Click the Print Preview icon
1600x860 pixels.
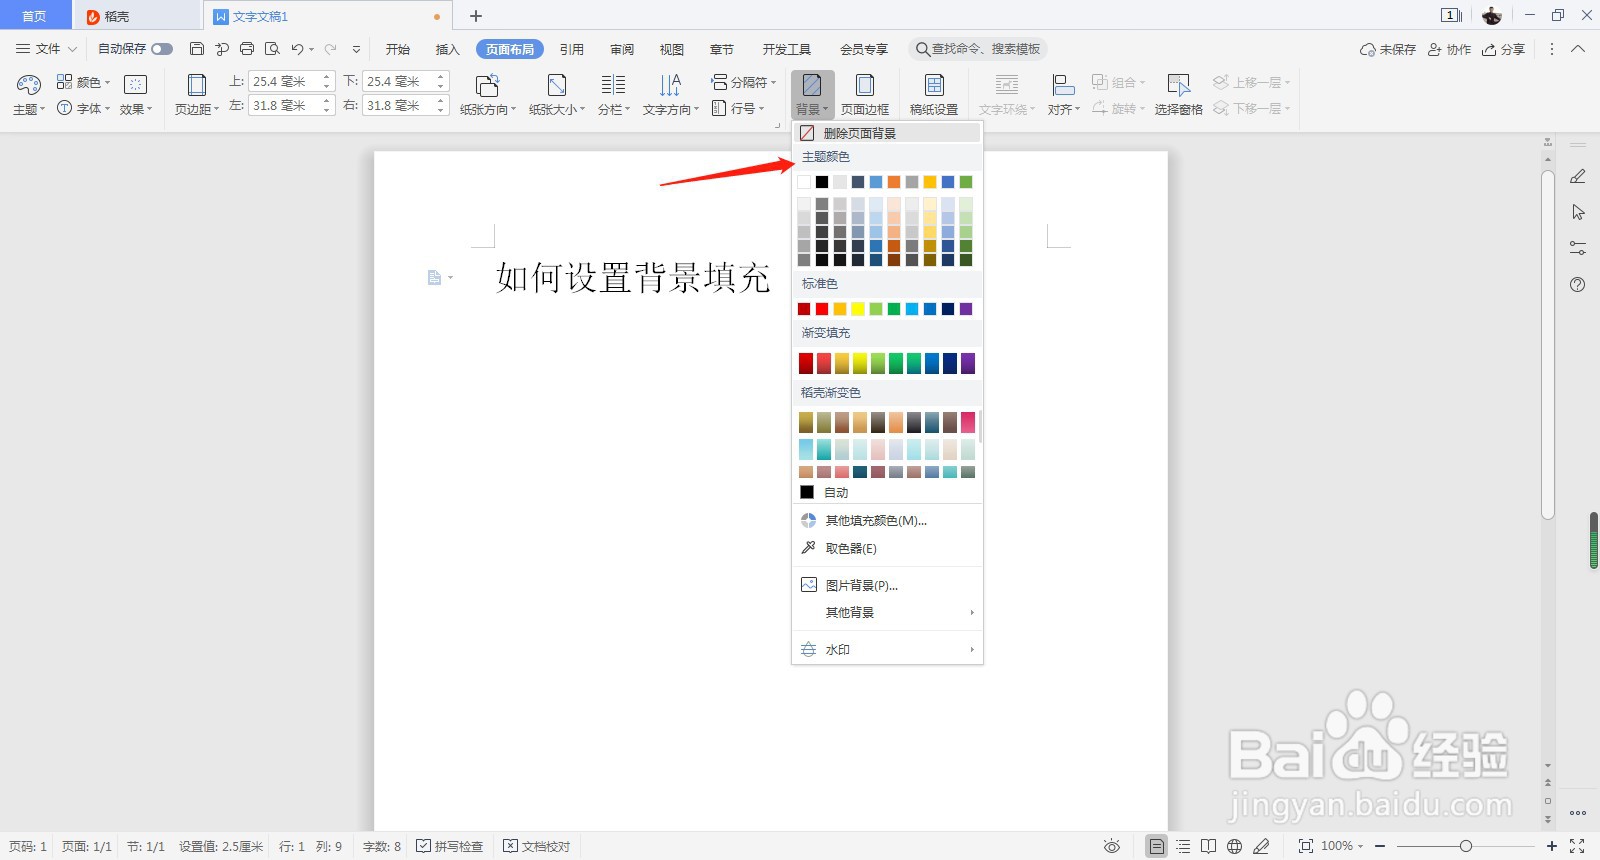coord(272,49)
